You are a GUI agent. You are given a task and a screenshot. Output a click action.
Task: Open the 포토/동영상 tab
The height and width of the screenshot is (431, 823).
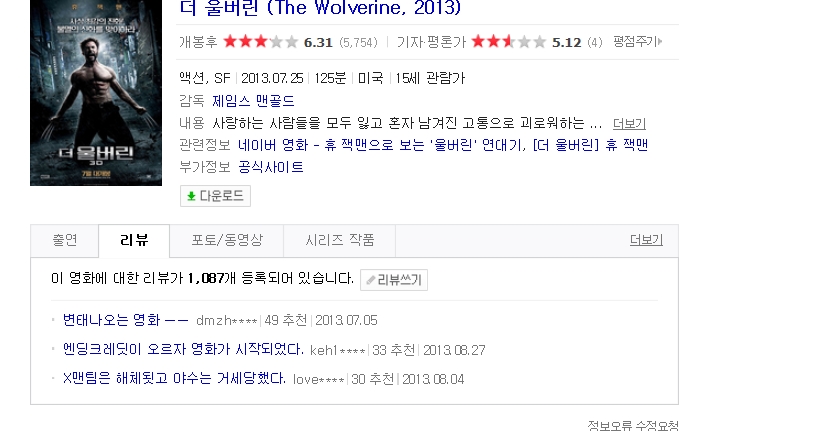pos(227,240)
